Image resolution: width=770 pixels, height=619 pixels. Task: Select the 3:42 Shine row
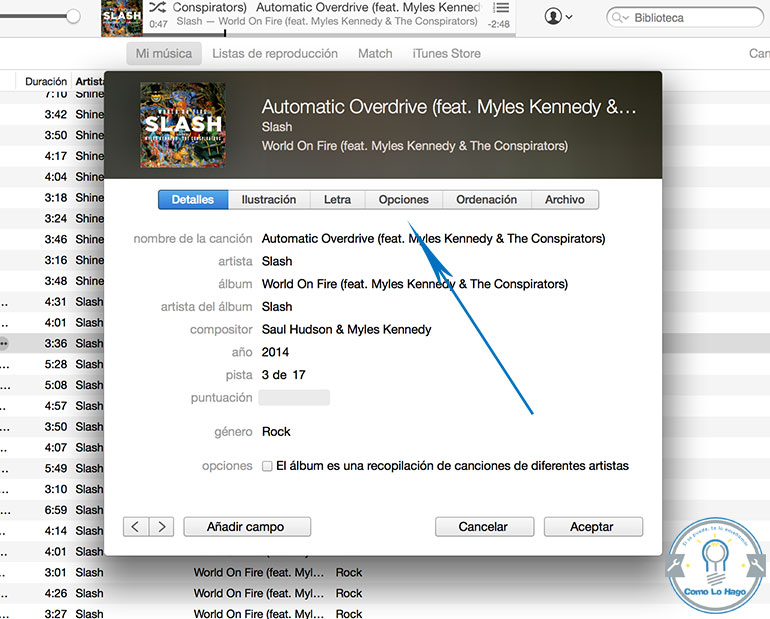coord(52,114)
